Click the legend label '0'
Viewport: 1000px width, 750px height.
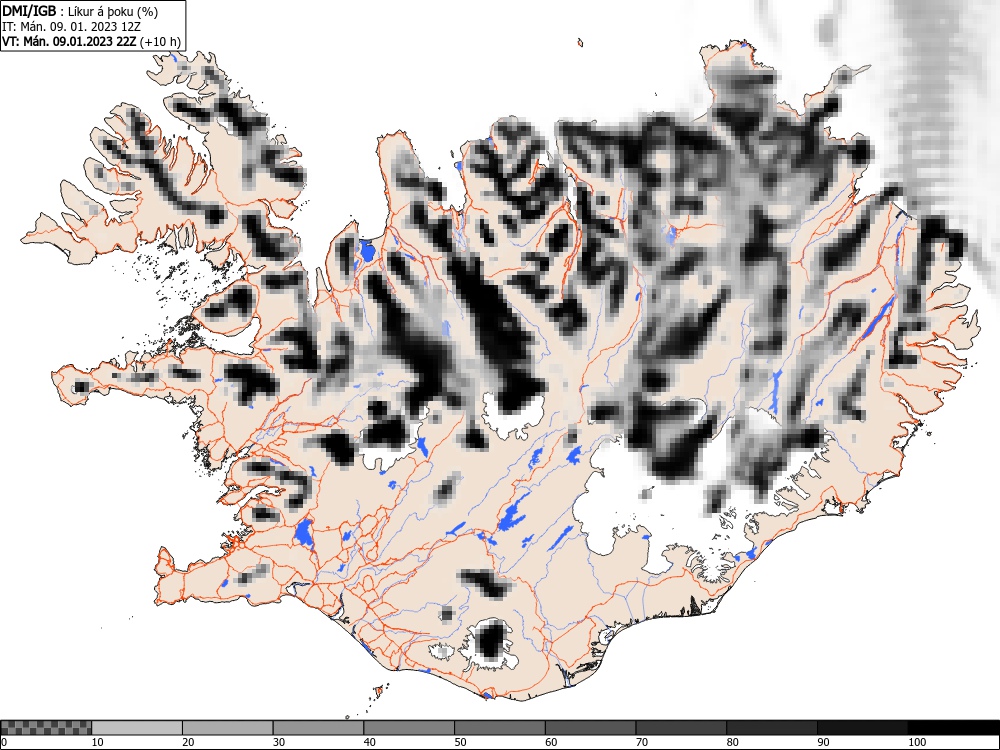[4, 742]
